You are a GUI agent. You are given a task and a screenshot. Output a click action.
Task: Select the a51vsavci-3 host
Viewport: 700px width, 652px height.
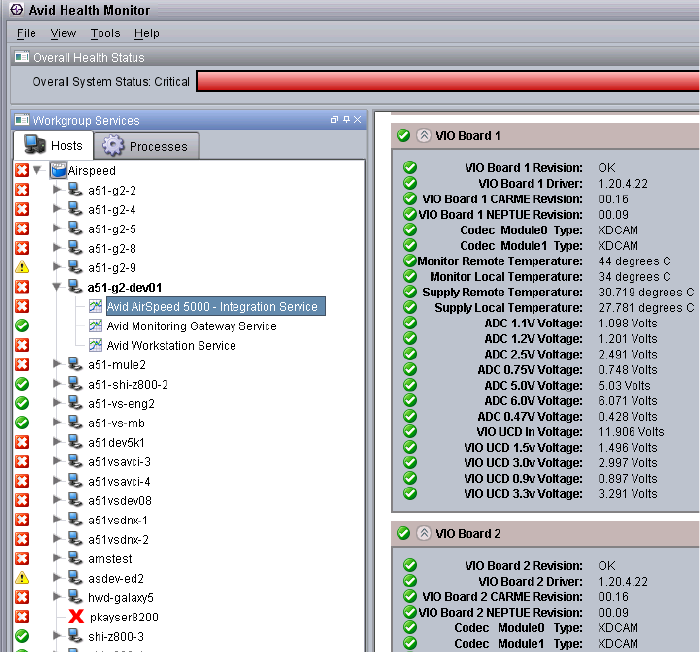(119, 461)
